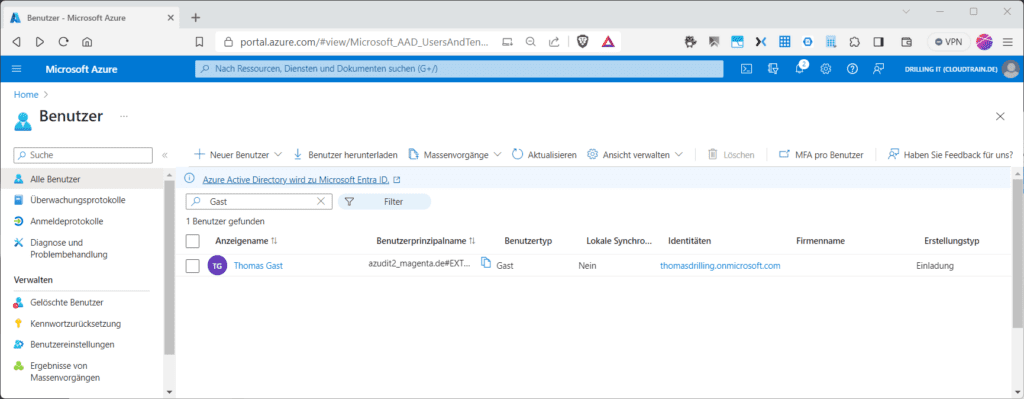Click the Brave Rewards triangle icon
The height and width of the screenshot is (399, 1024).
coord(608,42)
